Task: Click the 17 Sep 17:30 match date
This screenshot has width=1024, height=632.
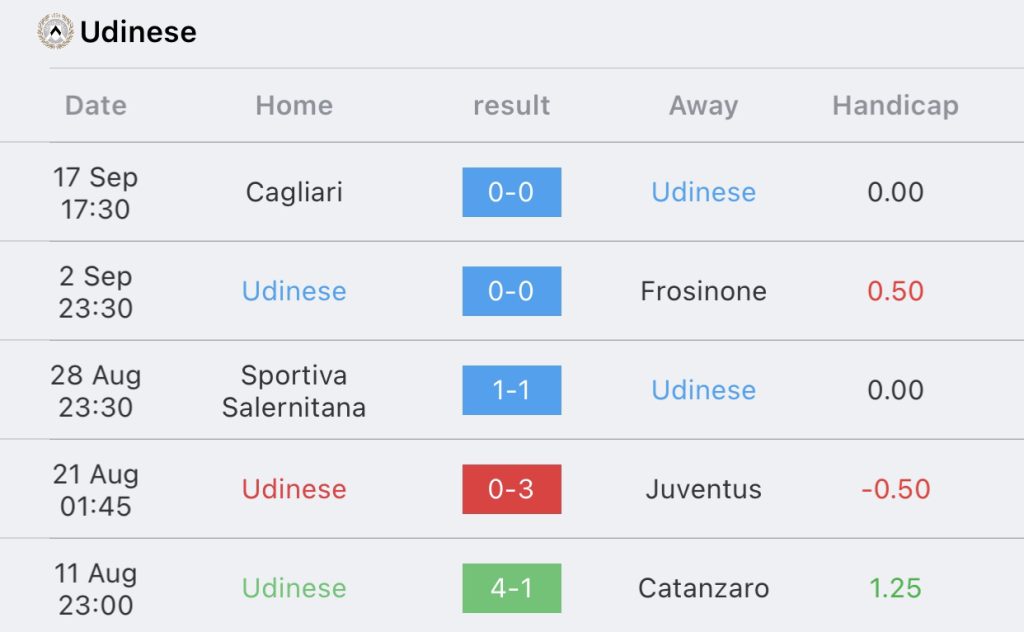Action: [x=96, y=193]
